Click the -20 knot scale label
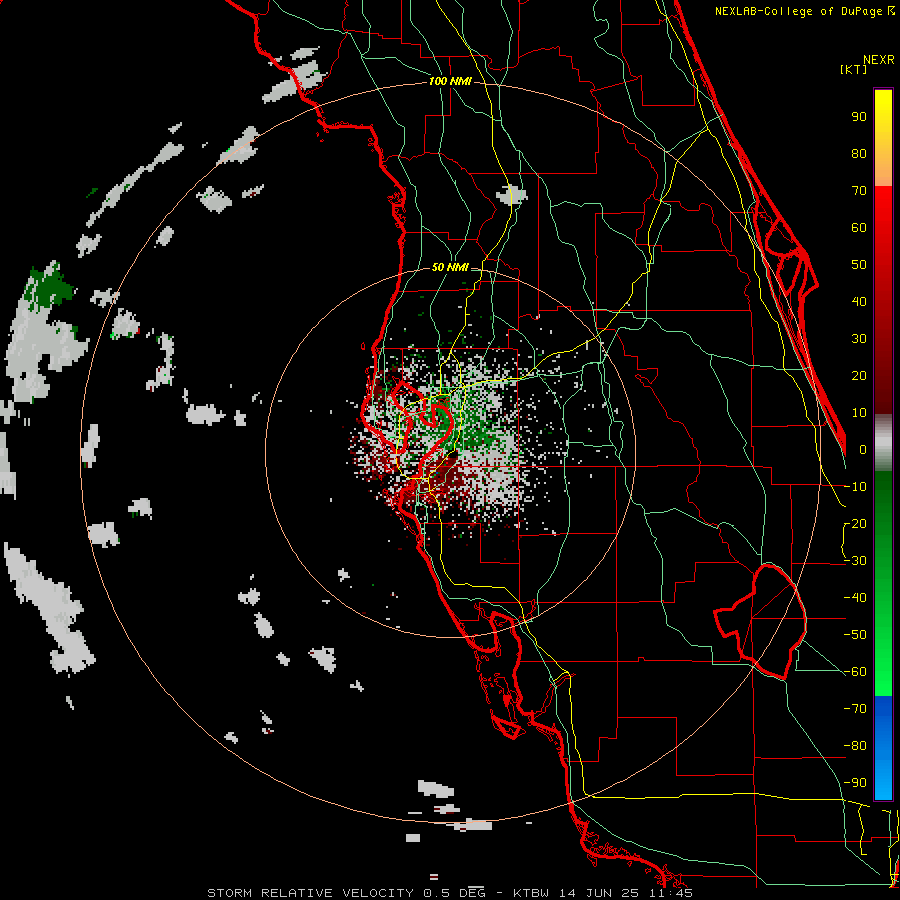Image resolution: width=900 pixels, height=900 pixels. click(855, 524)
